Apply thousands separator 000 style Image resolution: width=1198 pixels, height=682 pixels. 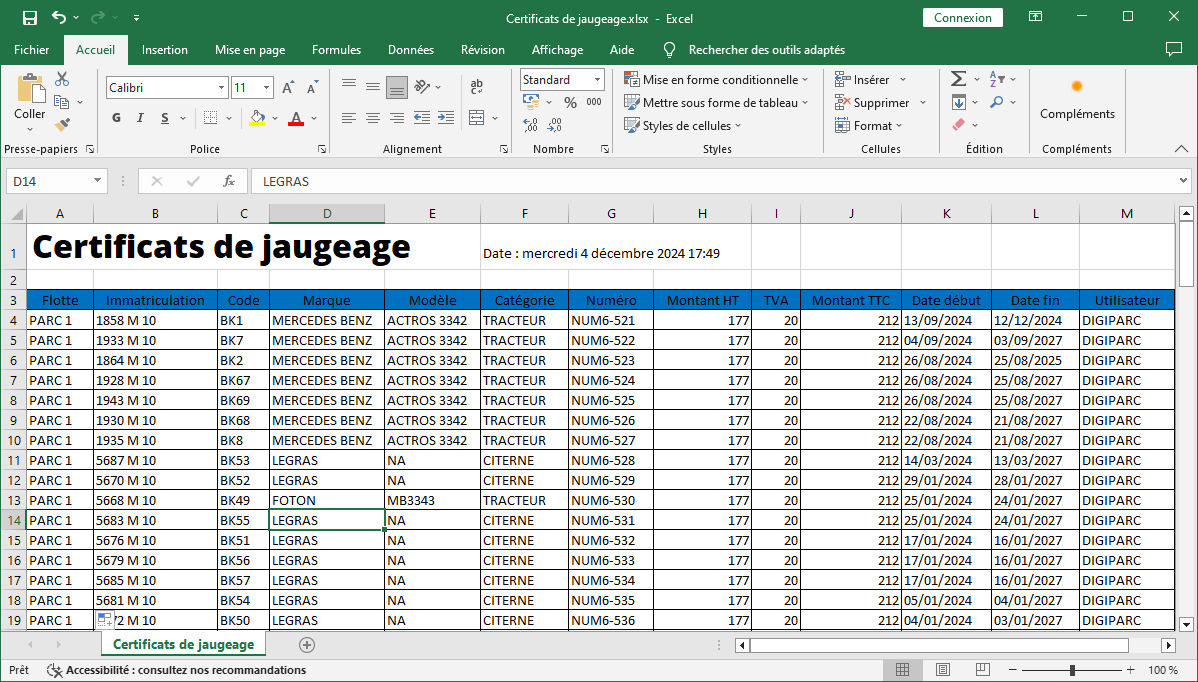click(x=594, y=102)
